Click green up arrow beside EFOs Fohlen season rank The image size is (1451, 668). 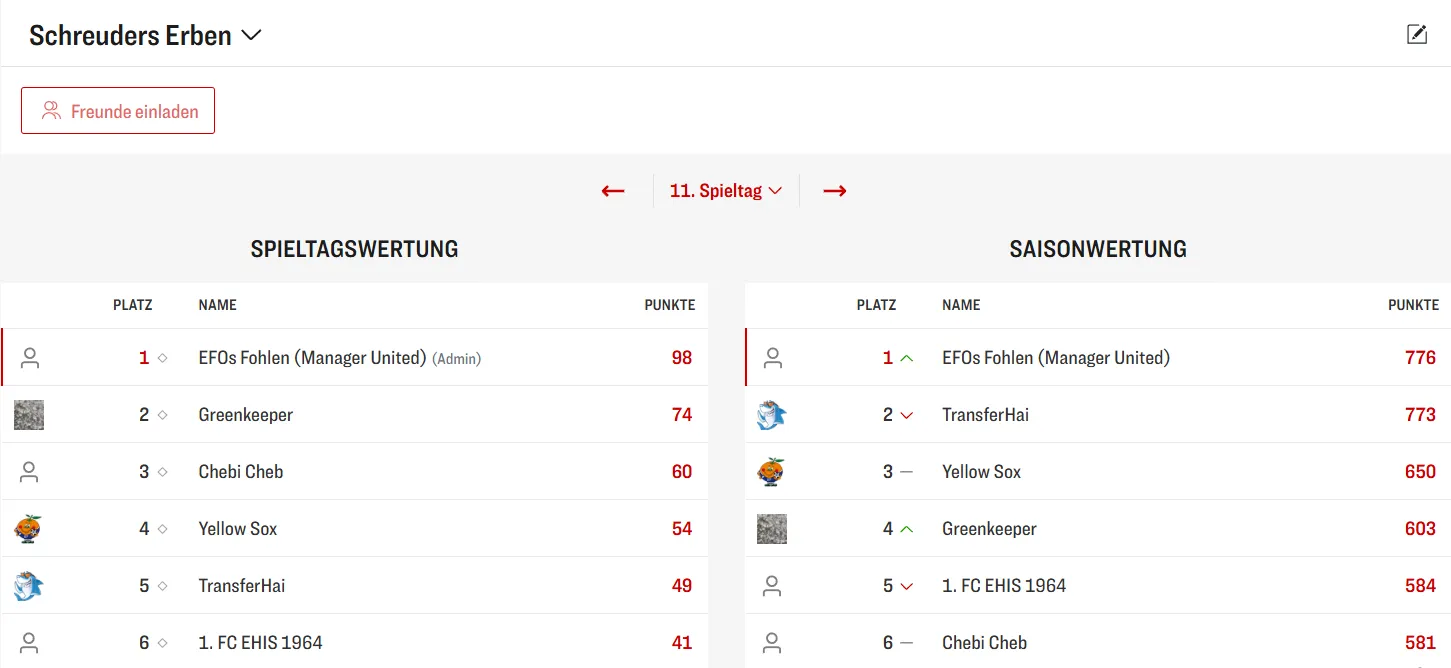tap(907, 358)
